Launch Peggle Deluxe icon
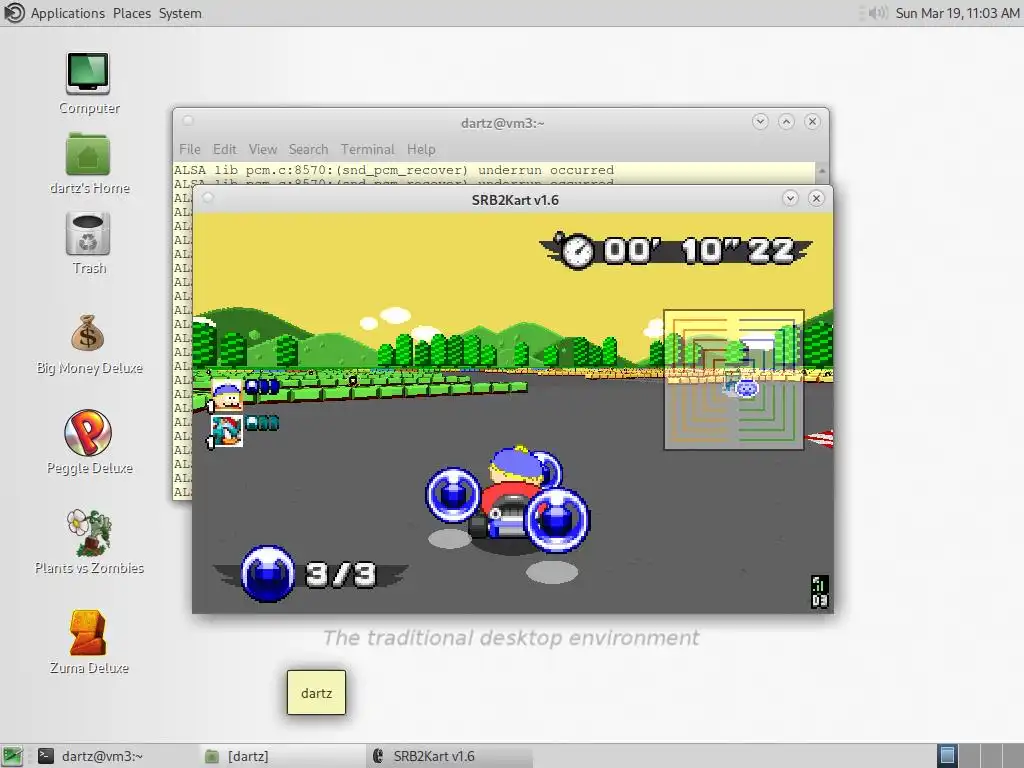This screenshot has height=768, width=1024. pos(88,433)
